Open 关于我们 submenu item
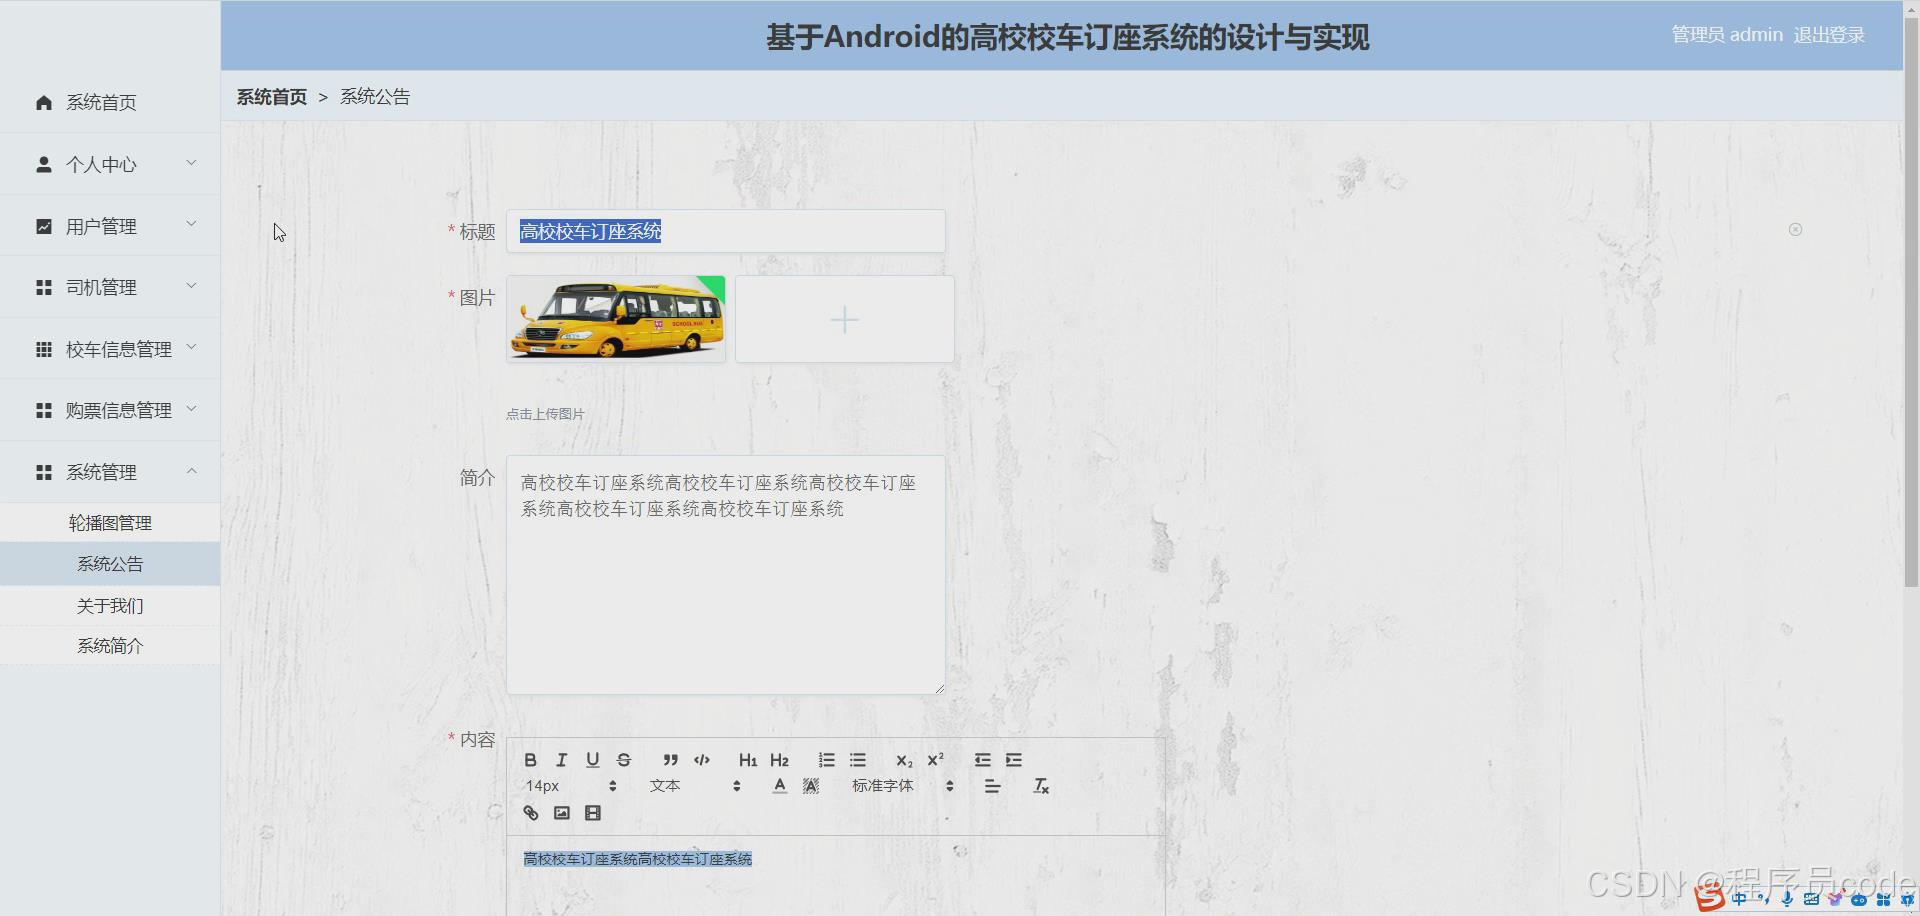Viewport: 1920px width, 916px height. [110, 606]
